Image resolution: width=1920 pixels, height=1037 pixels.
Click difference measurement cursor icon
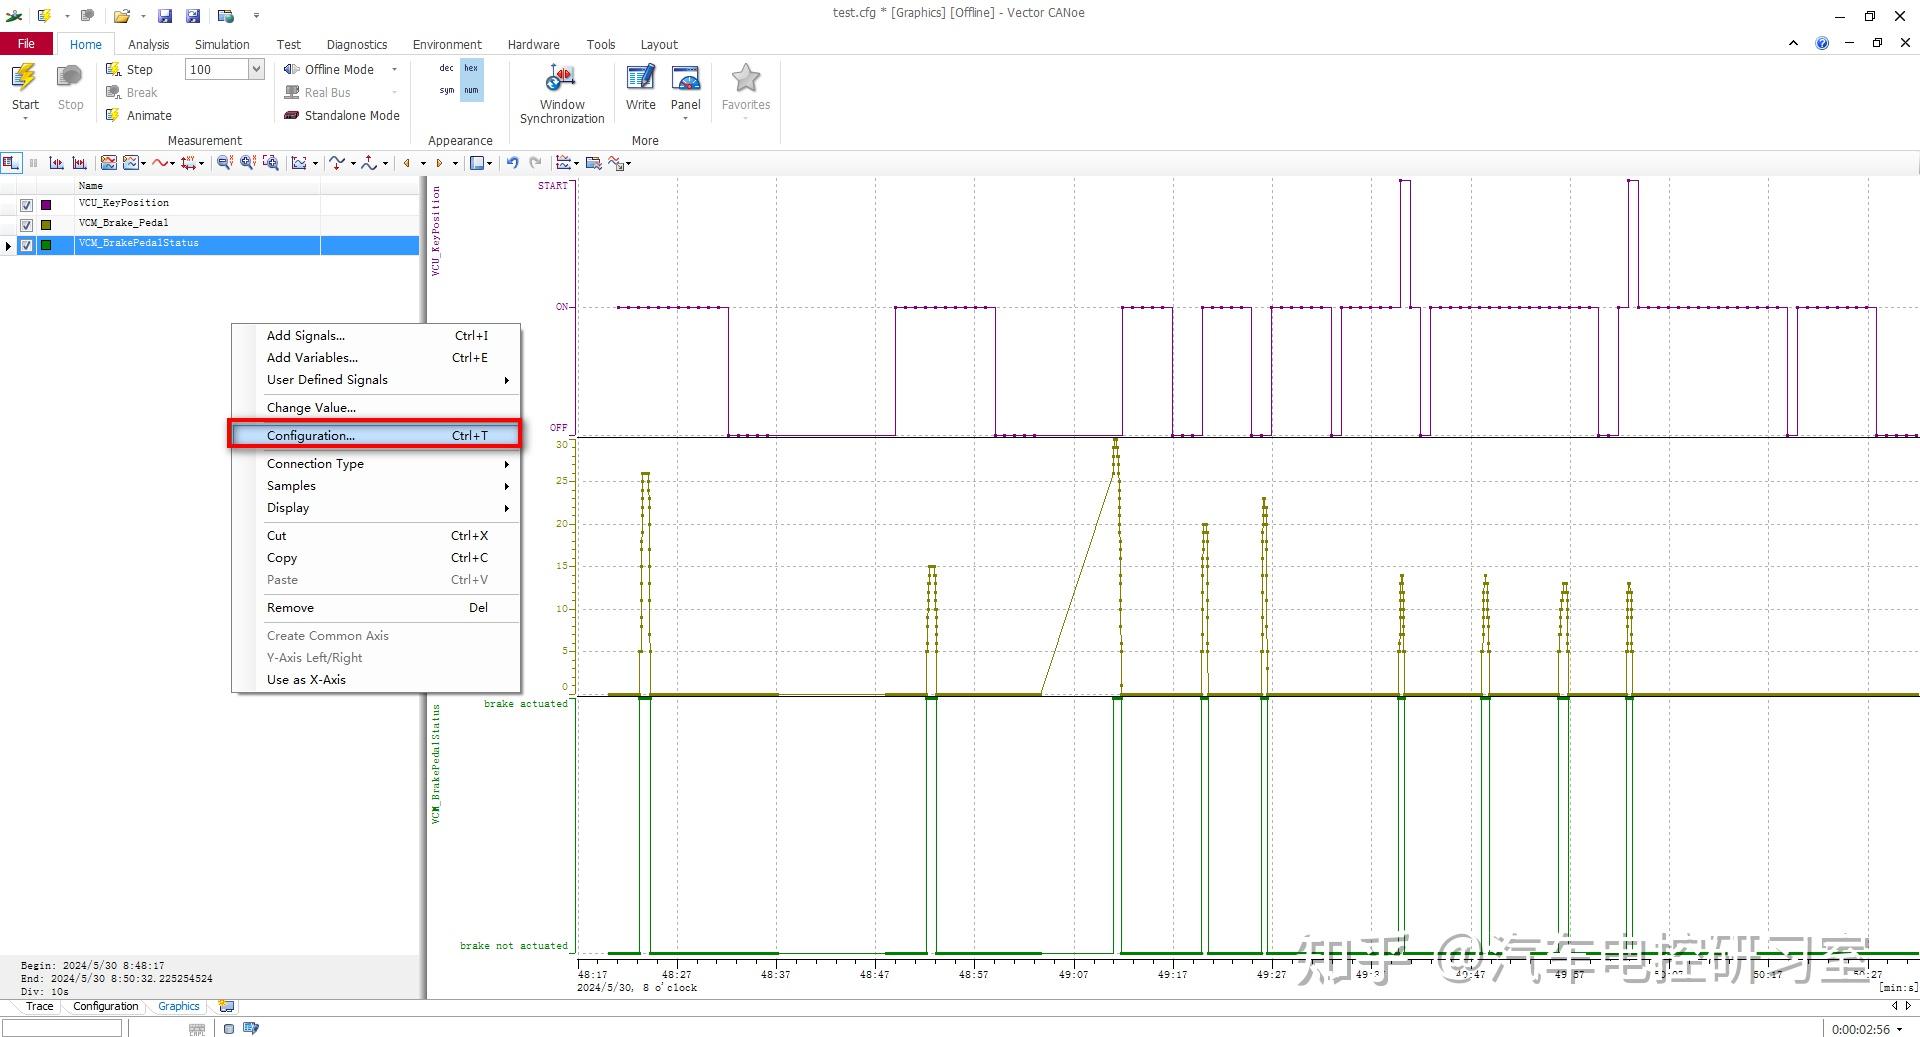[x=80, y=163]
